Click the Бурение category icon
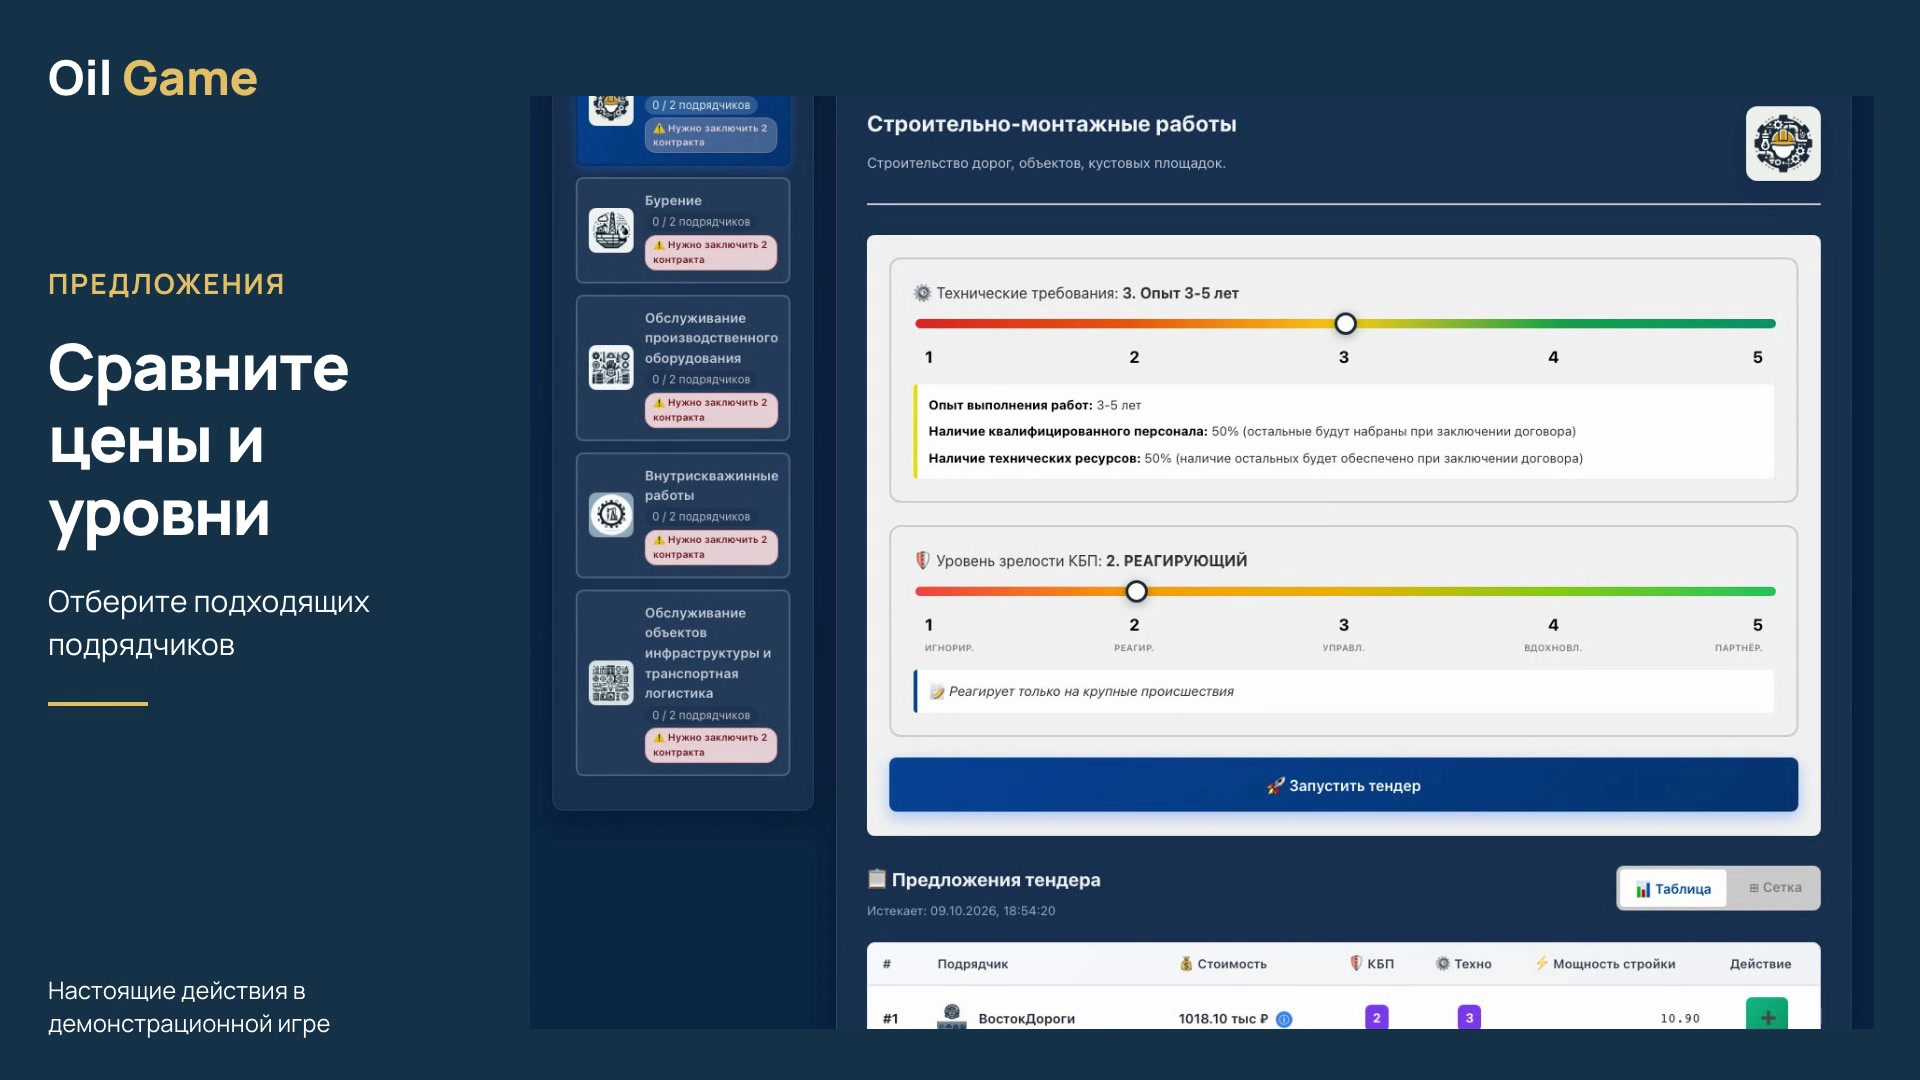This screenshot has height=1080, width=1920. tap(611, 230)
